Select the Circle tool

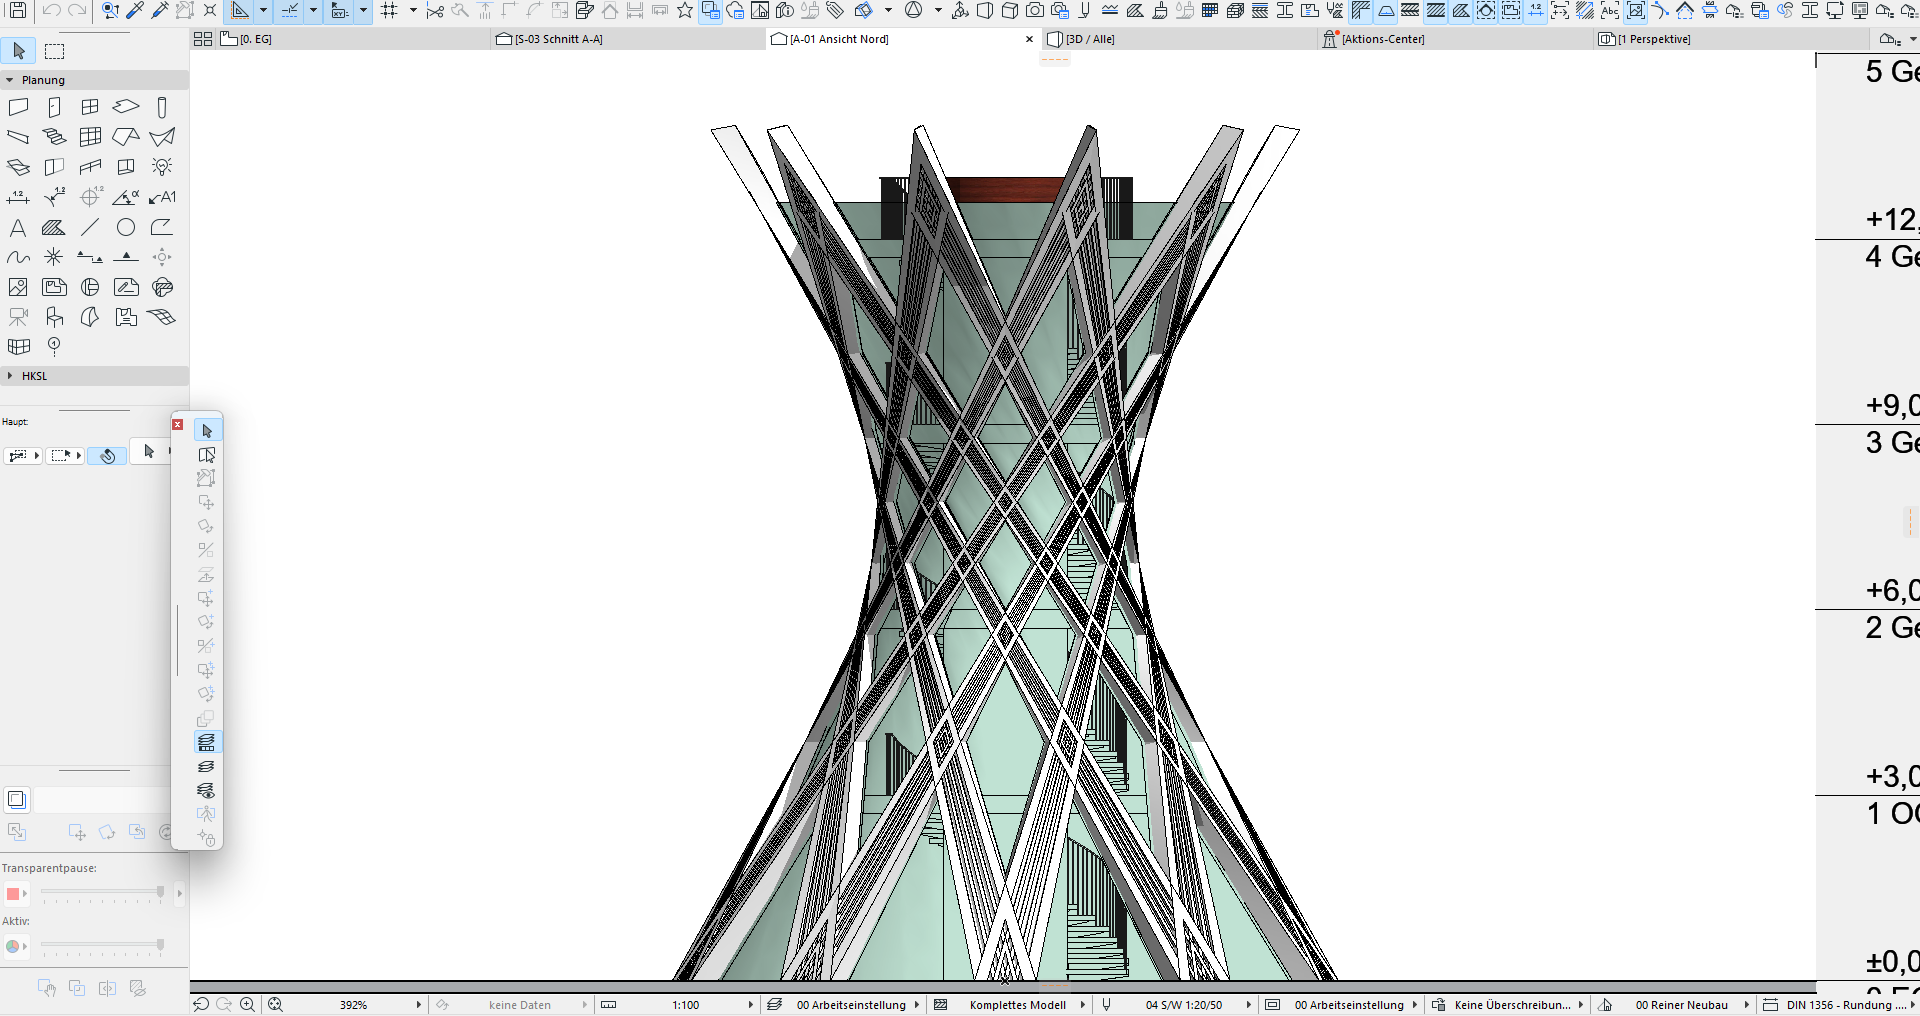[126, 227]
